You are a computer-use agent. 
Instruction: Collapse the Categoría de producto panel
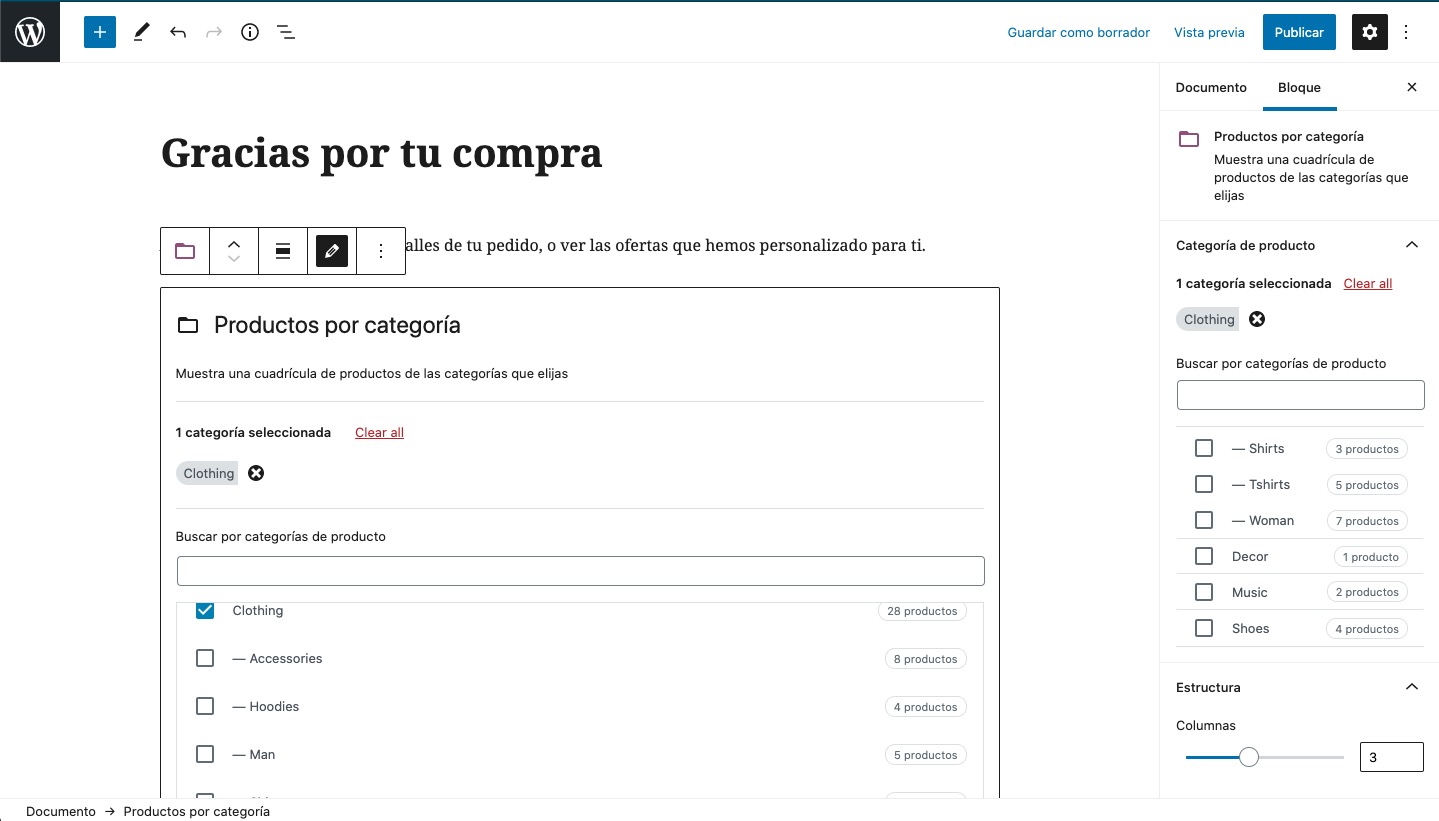pyautogui.click(x=1411, y=245)
